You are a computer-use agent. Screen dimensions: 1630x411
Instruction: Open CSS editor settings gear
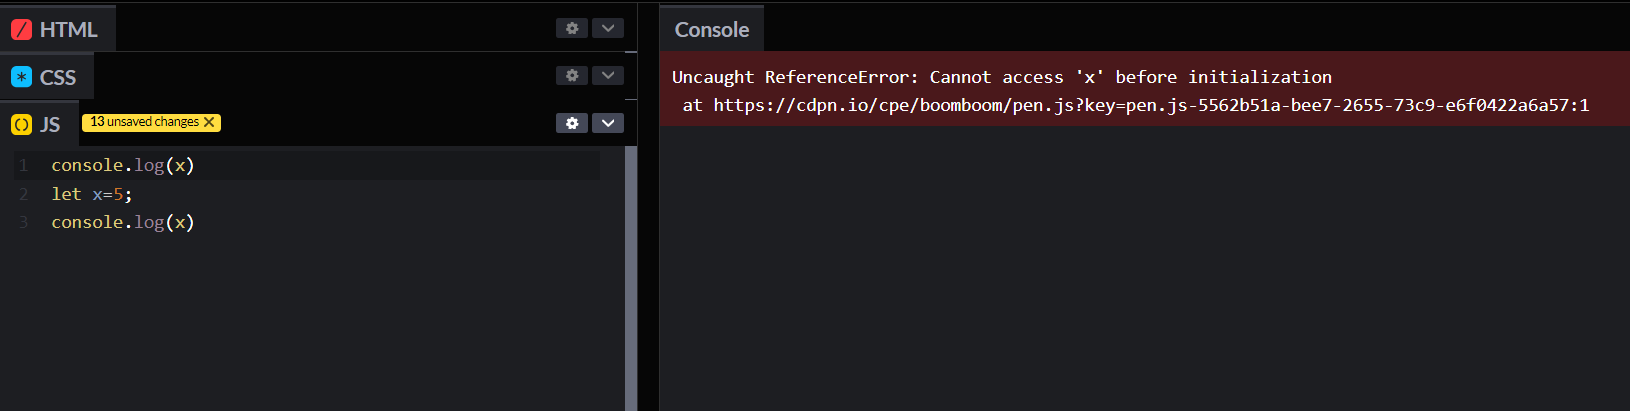coord(572,75)
